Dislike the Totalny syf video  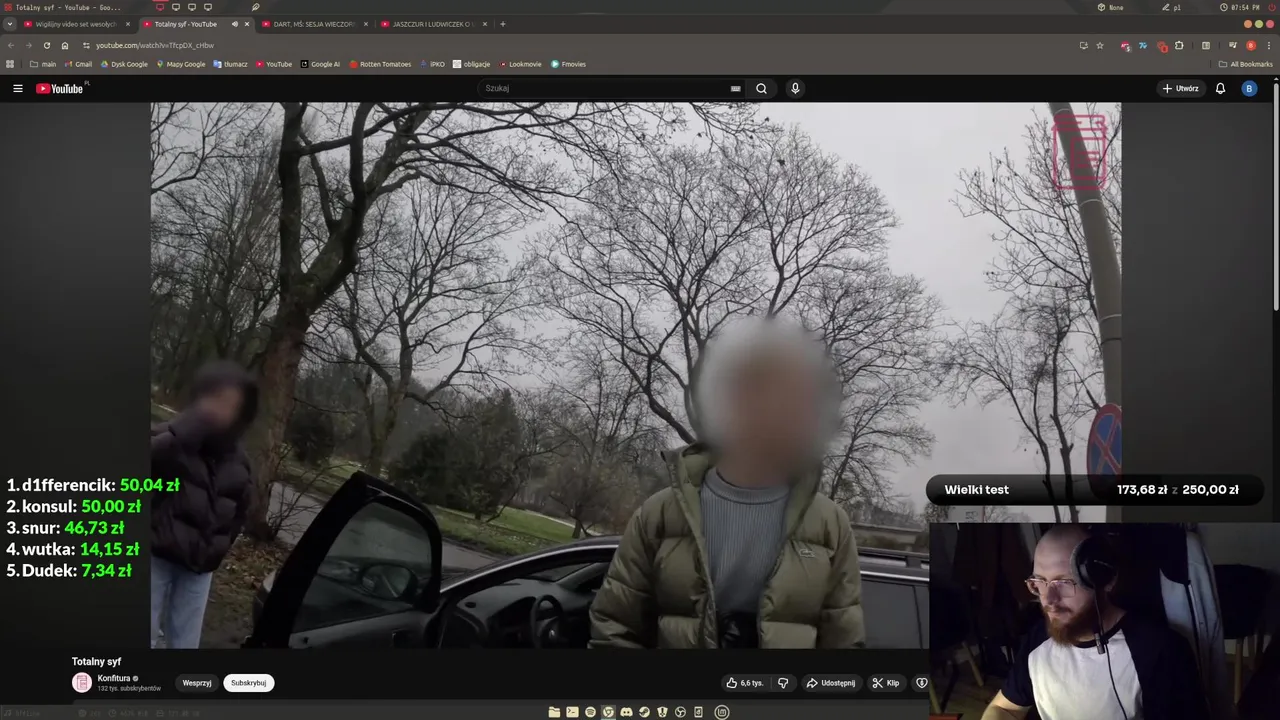pyautogui.click(x=783, y=683)
